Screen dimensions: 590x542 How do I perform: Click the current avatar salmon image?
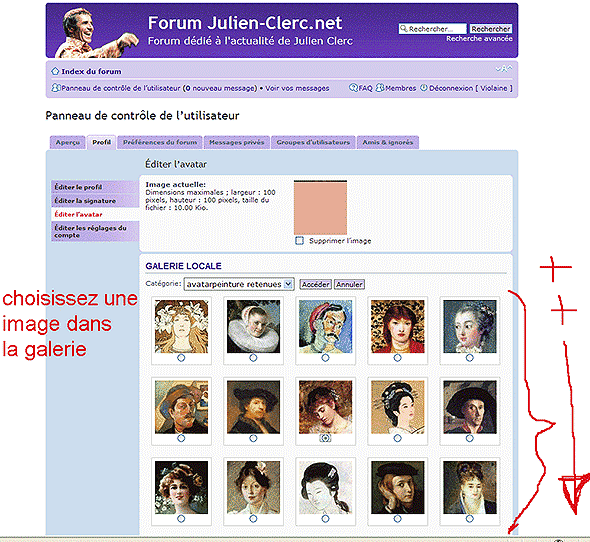point(320,208)
